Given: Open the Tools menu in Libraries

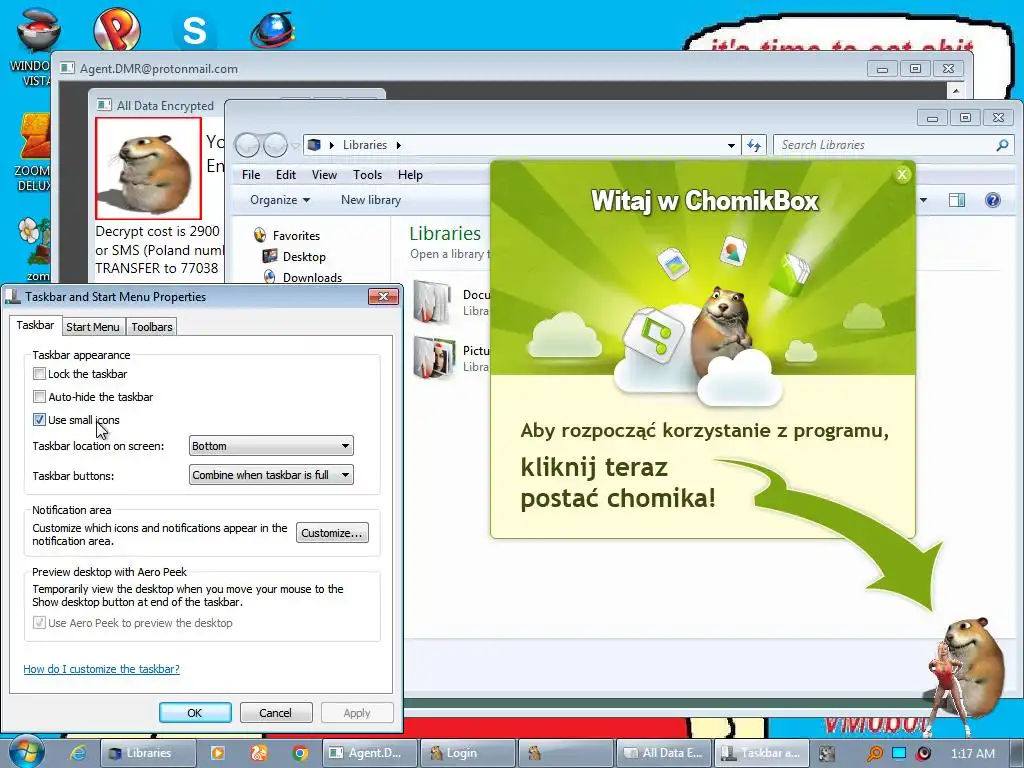Looking at the screenshot, I should pos(367,175).
